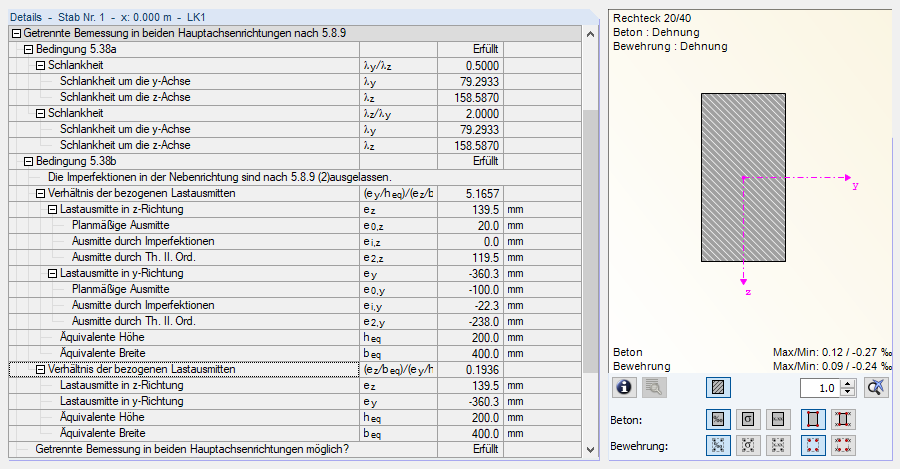Collapse the Schlankheit λy/λz node

tap(40, 65)
